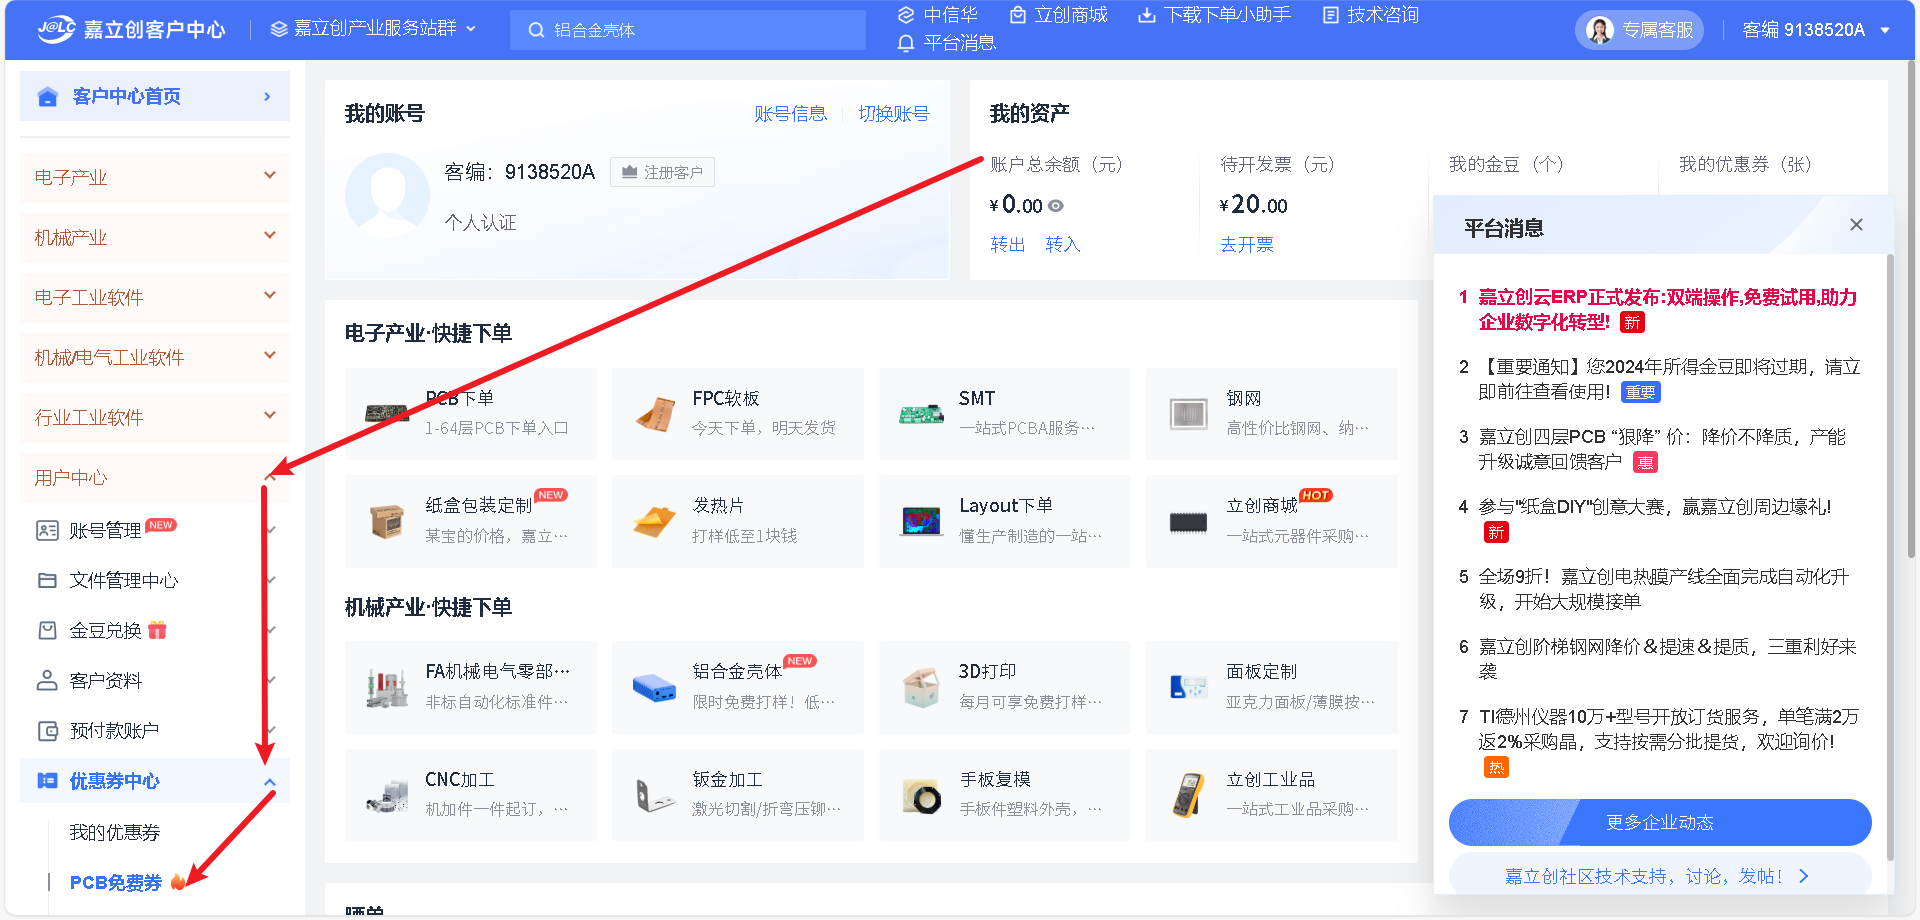Click the 立创工业品 multimeter icon

click(1189, 796)
